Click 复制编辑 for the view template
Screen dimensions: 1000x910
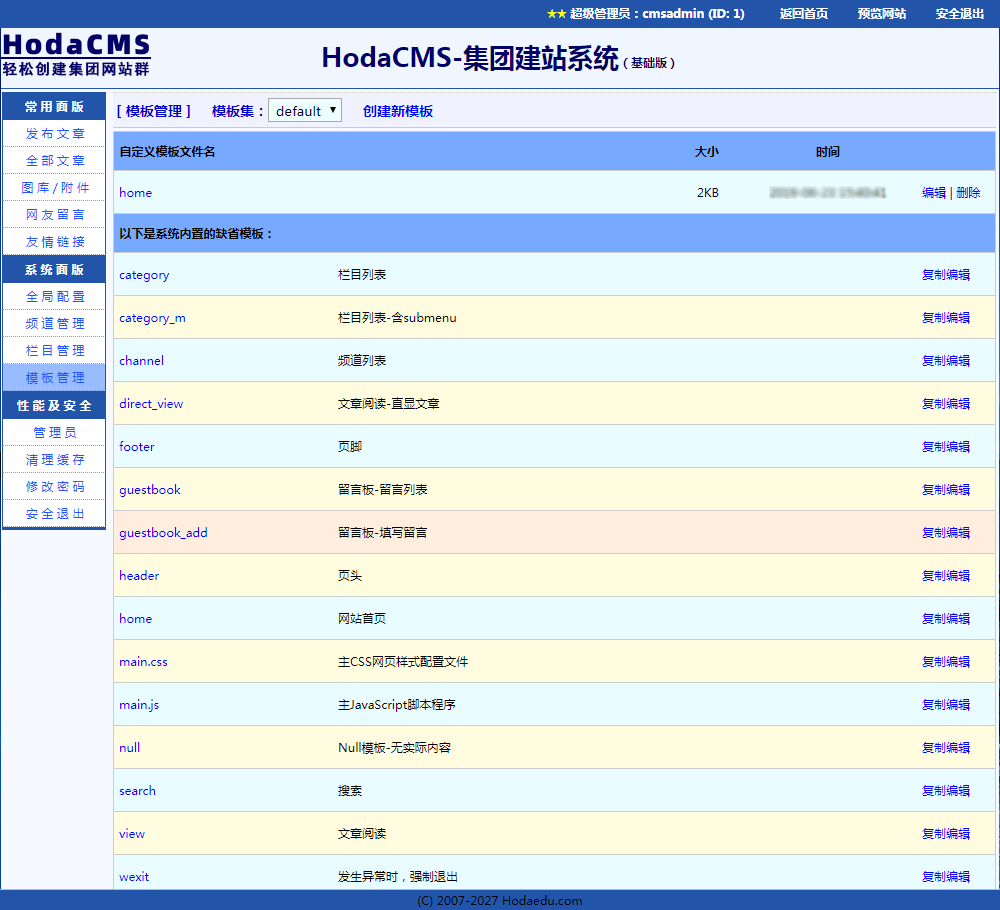[946, 833]
